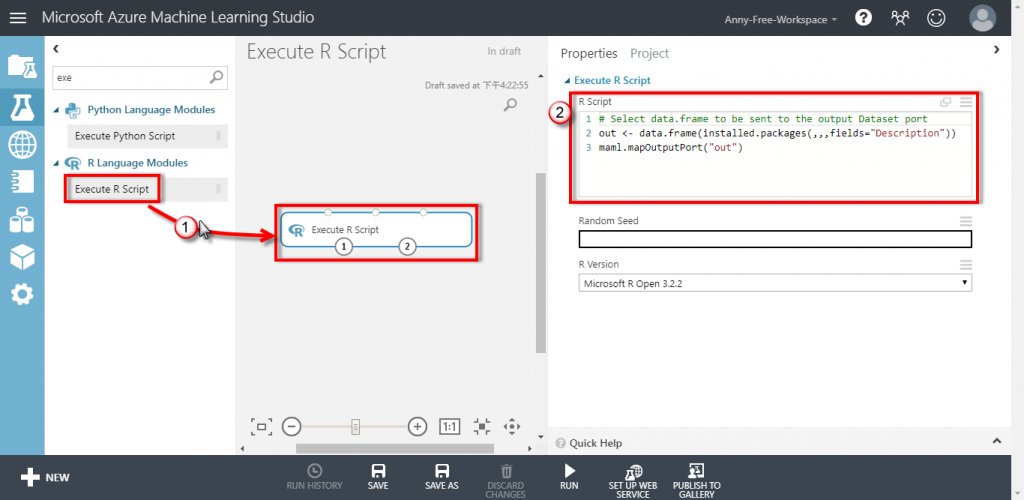Click the center canvas selection icon
This screenshot has width=1024, height=500.
(481, 427)
